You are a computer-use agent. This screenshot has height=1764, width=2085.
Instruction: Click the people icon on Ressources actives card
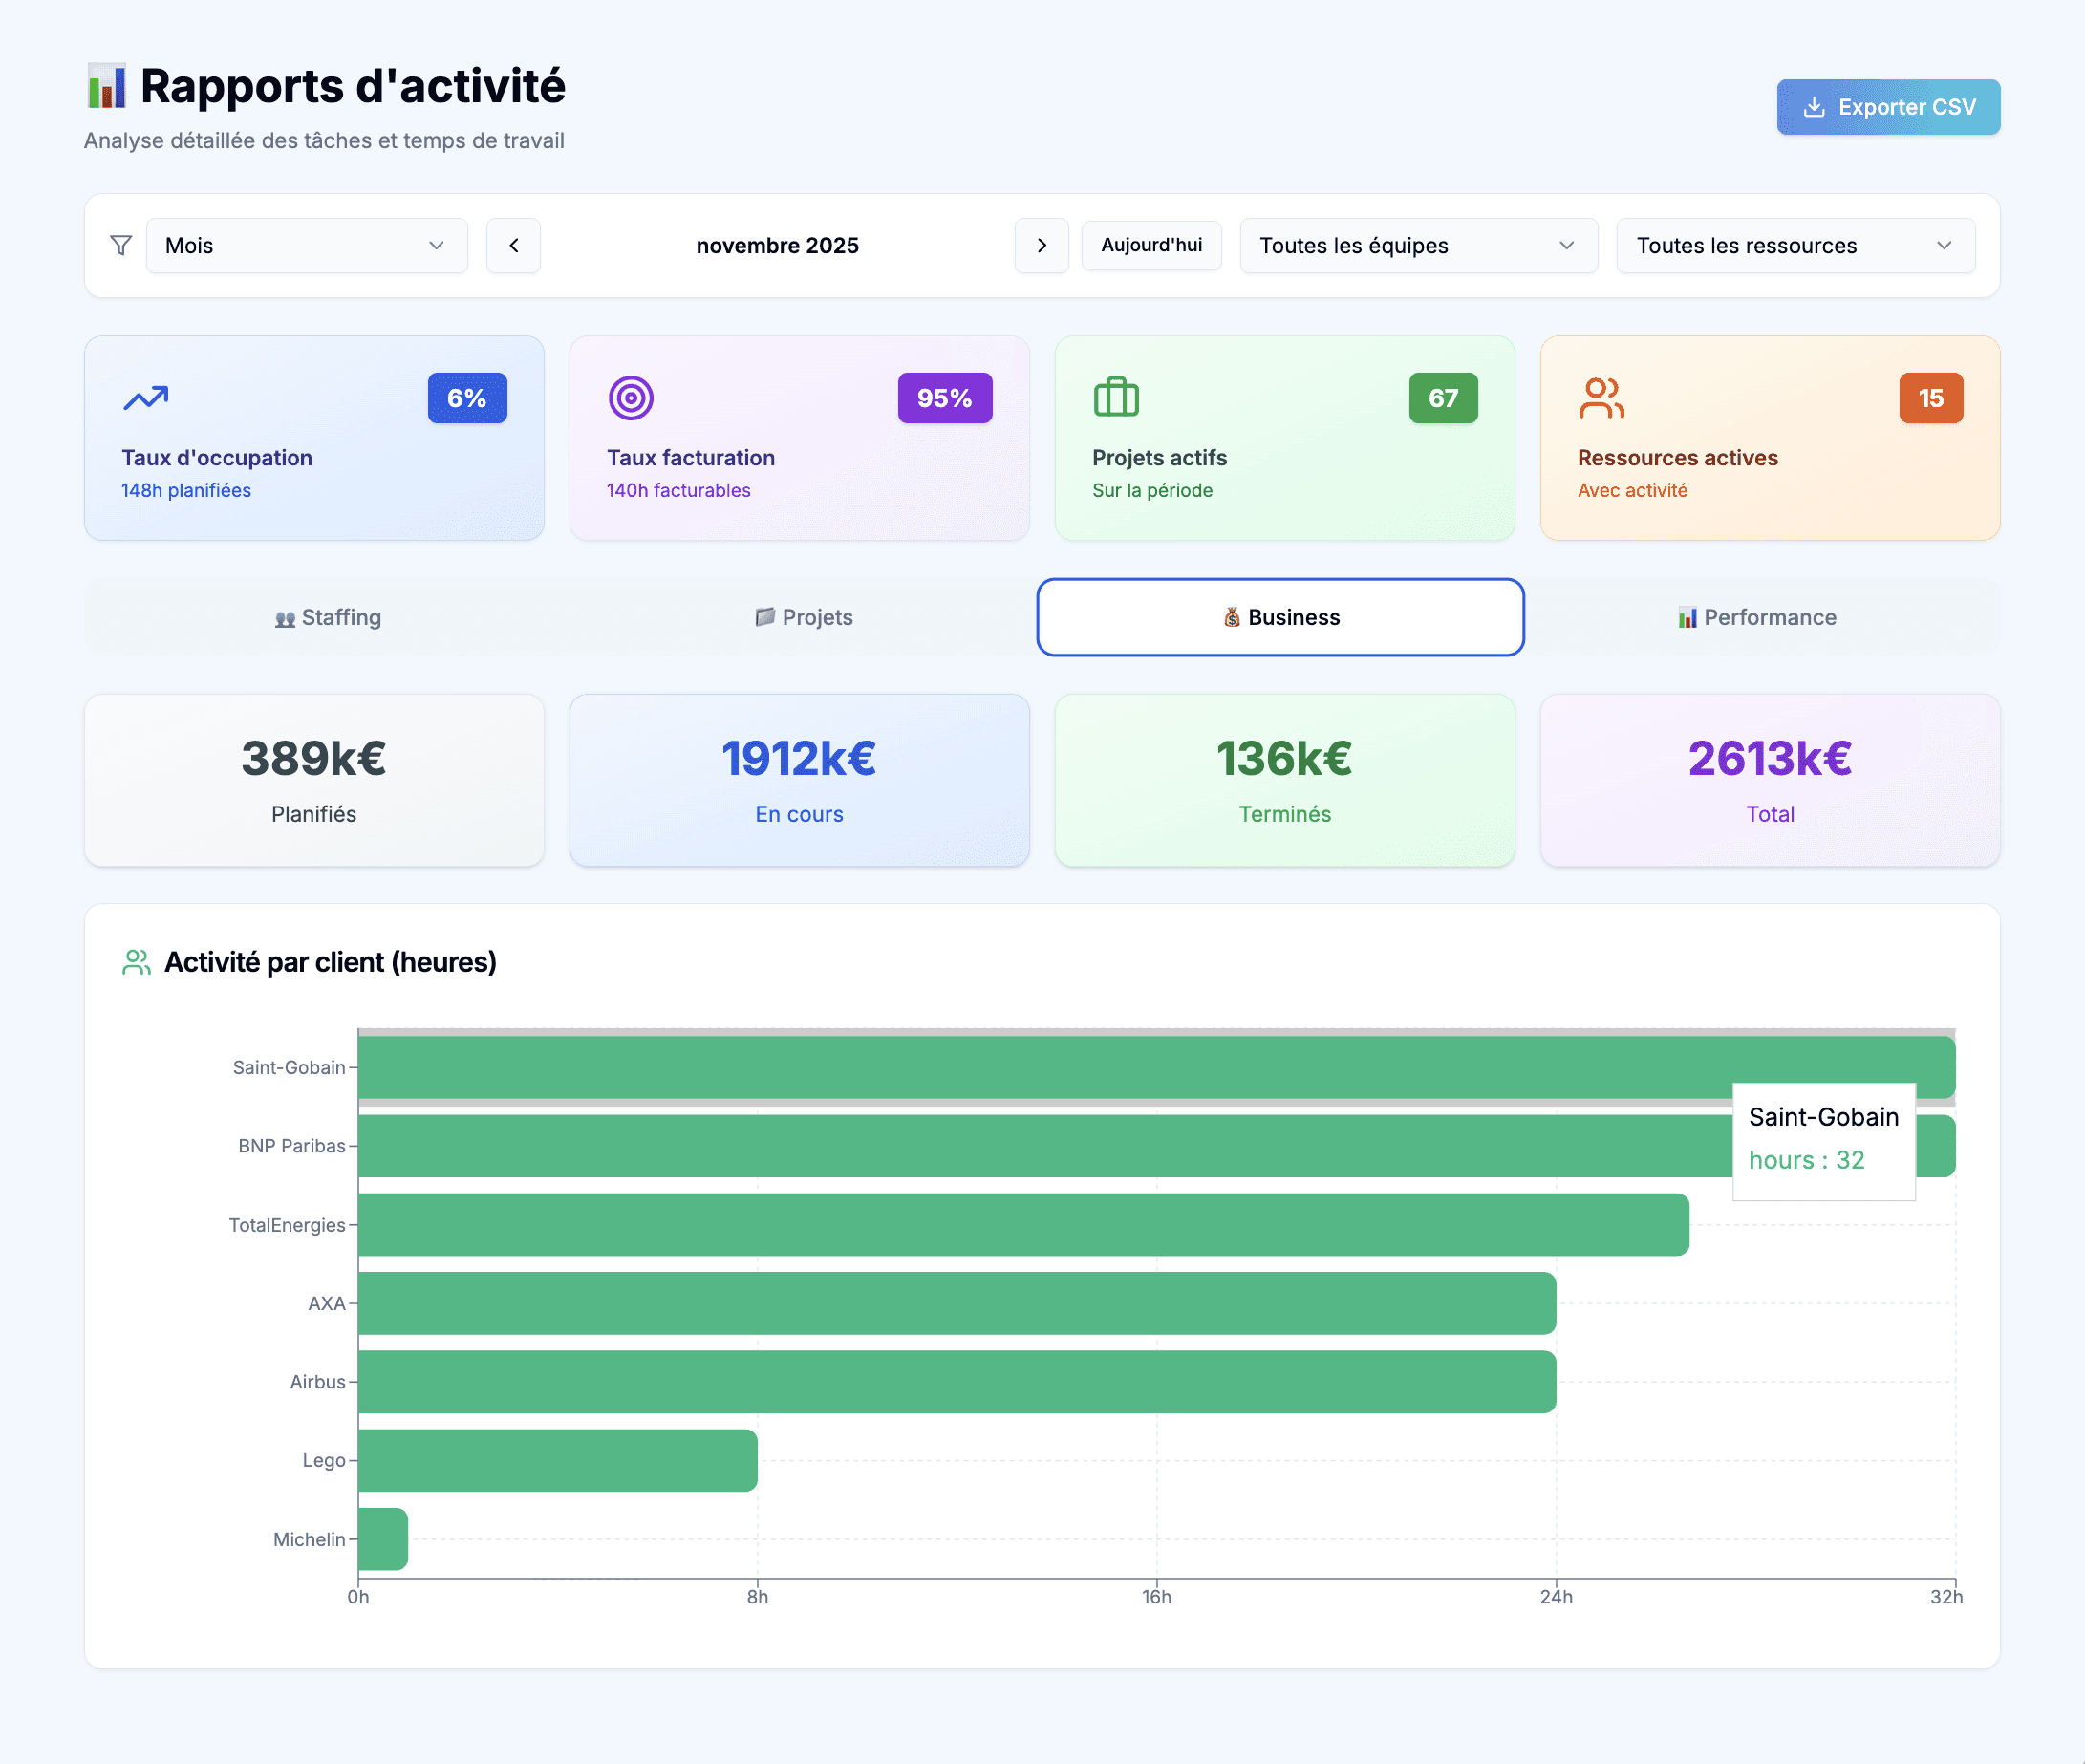1602,397
